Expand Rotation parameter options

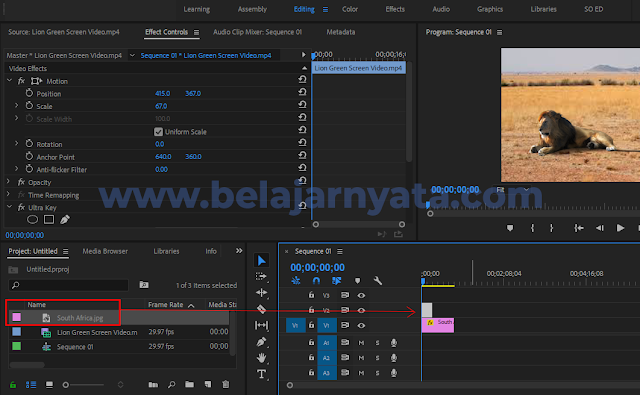coord(16,143)
